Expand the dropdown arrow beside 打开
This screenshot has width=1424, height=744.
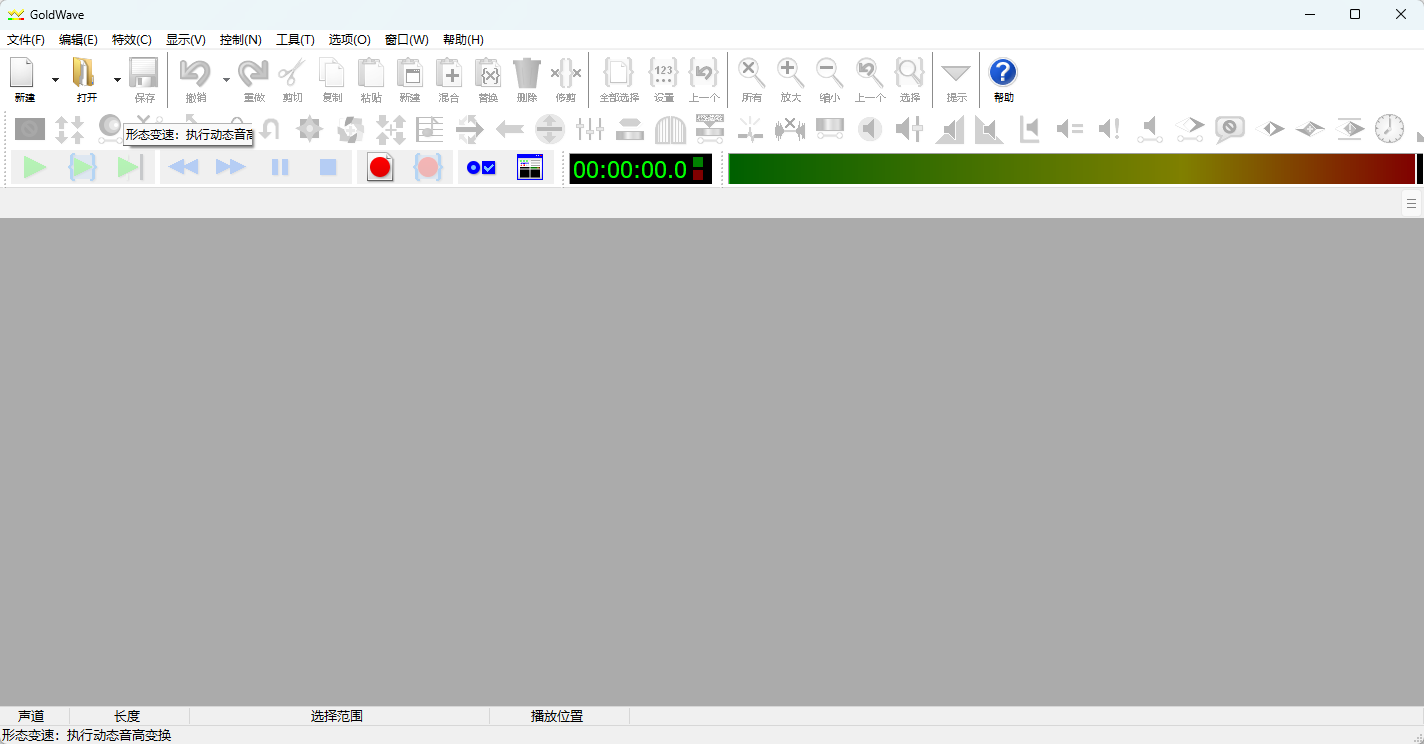click(x=117, y=79)
